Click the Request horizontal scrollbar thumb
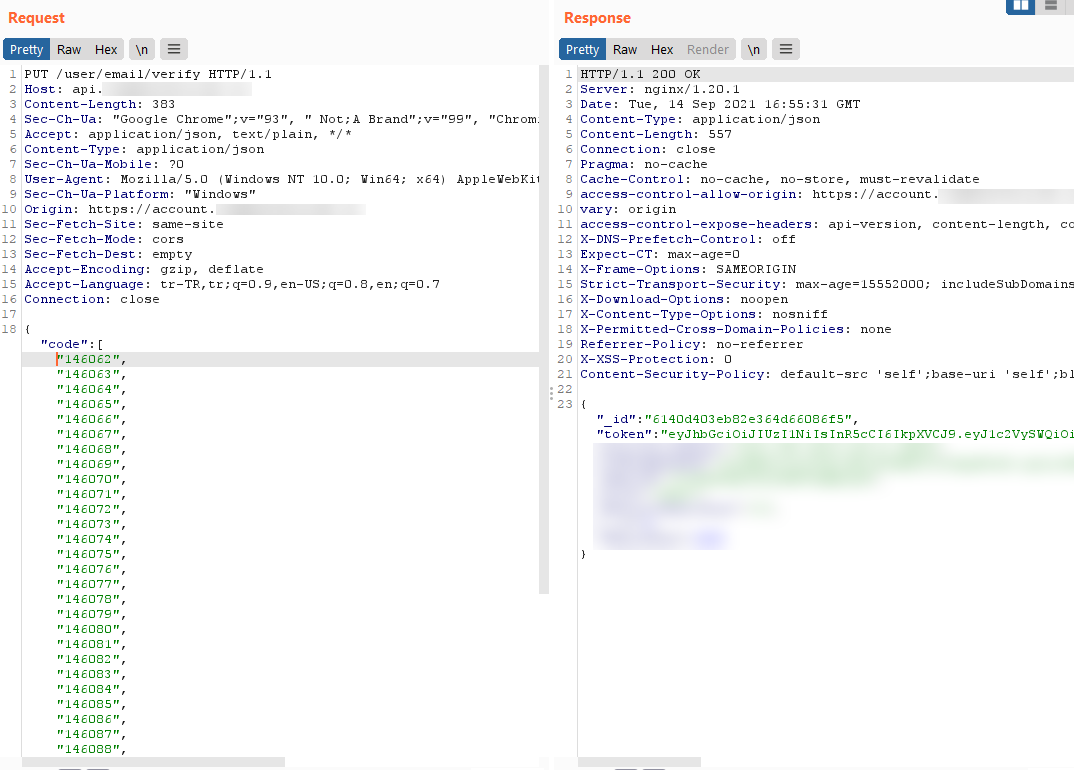Screen dimensions: 1074x770 [x=153, y=762]
